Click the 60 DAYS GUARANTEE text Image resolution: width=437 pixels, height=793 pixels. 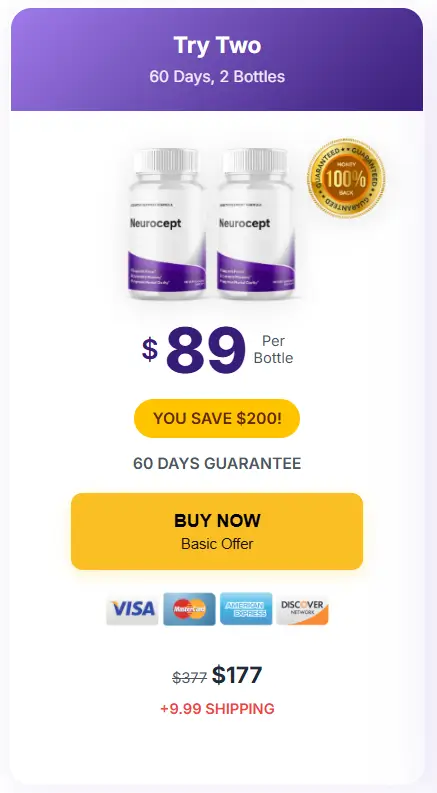217,463
